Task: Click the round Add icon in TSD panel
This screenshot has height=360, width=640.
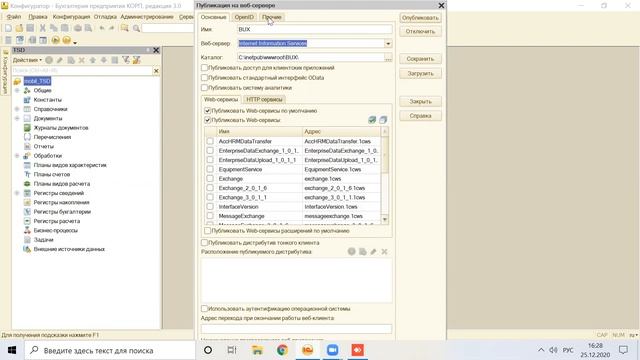Action: click(x=49, y=60)
